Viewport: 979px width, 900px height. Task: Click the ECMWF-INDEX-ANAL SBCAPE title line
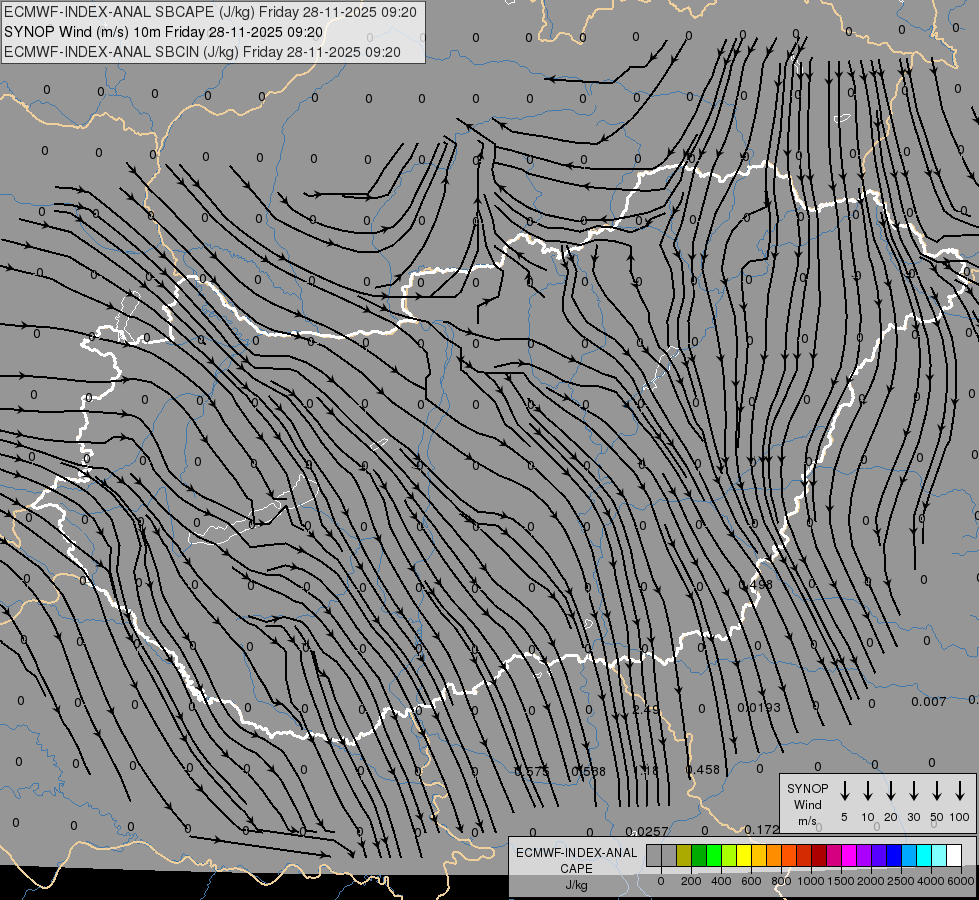(x=210, y=12)
